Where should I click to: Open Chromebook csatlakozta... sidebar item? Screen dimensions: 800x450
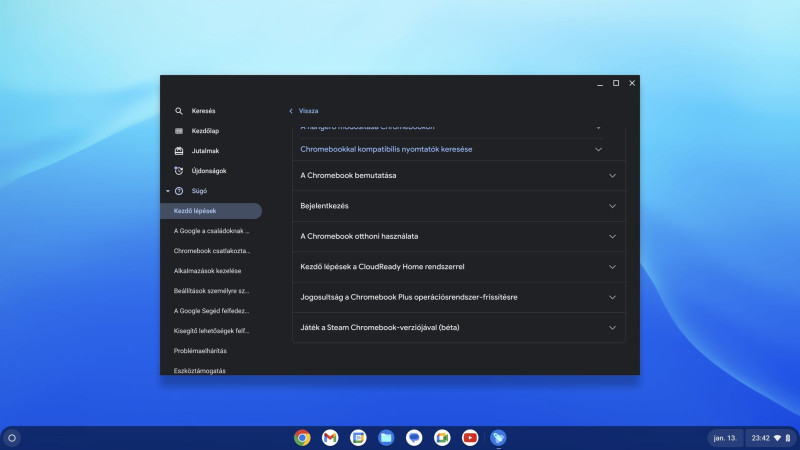point(211,251)
